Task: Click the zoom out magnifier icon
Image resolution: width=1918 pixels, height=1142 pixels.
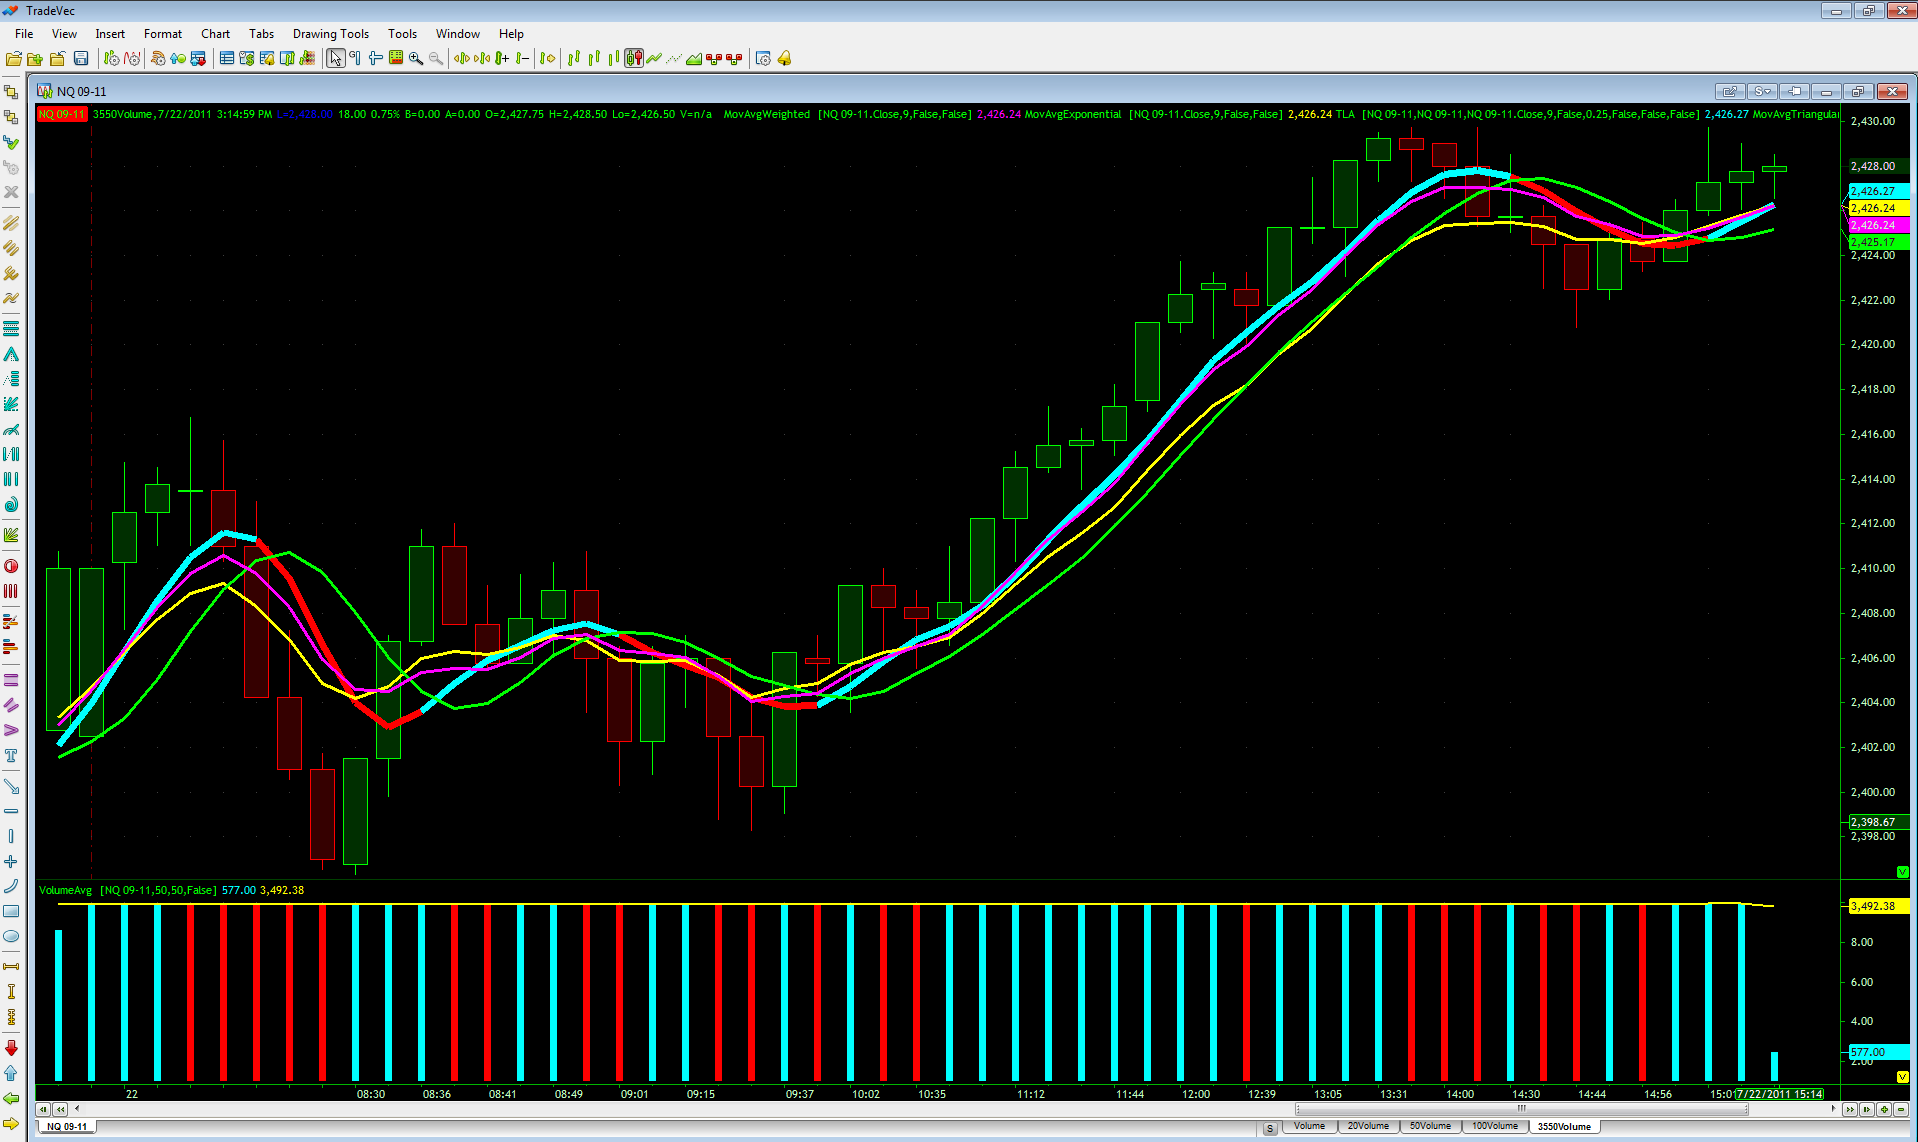Action: (436, 59)
